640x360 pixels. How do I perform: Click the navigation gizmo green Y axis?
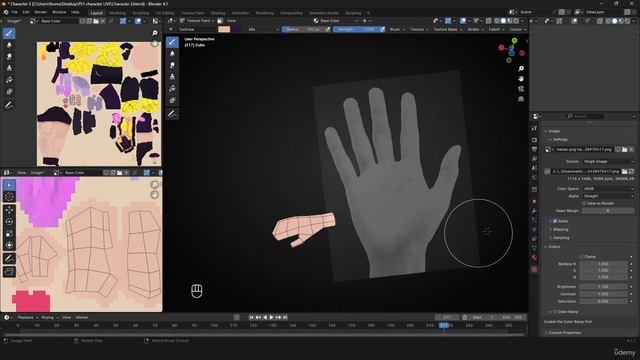tap(514, 41)
